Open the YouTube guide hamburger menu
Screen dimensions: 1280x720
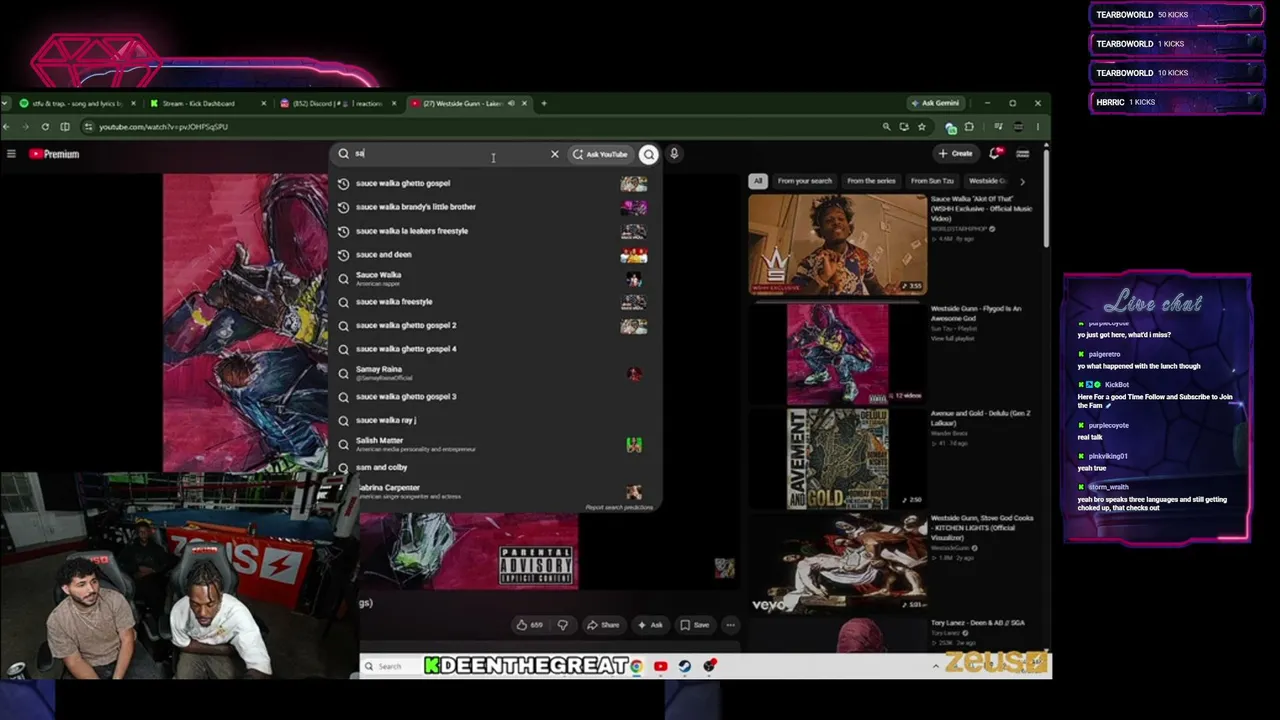pyautogui.click(x=11, y=154)
